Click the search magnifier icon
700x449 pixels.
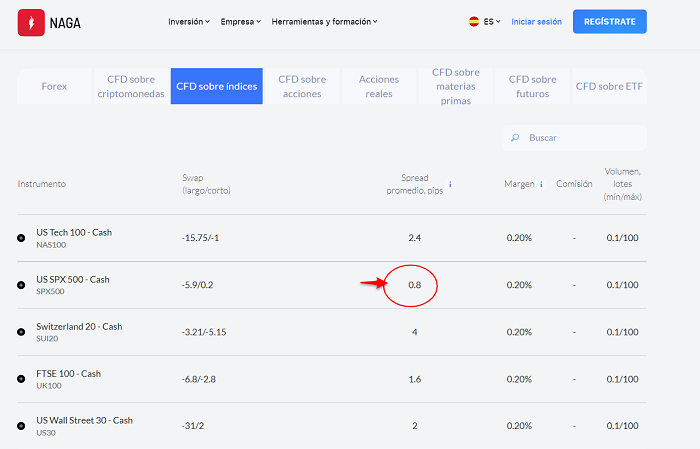pyautogui.click(x=515, y=137)
